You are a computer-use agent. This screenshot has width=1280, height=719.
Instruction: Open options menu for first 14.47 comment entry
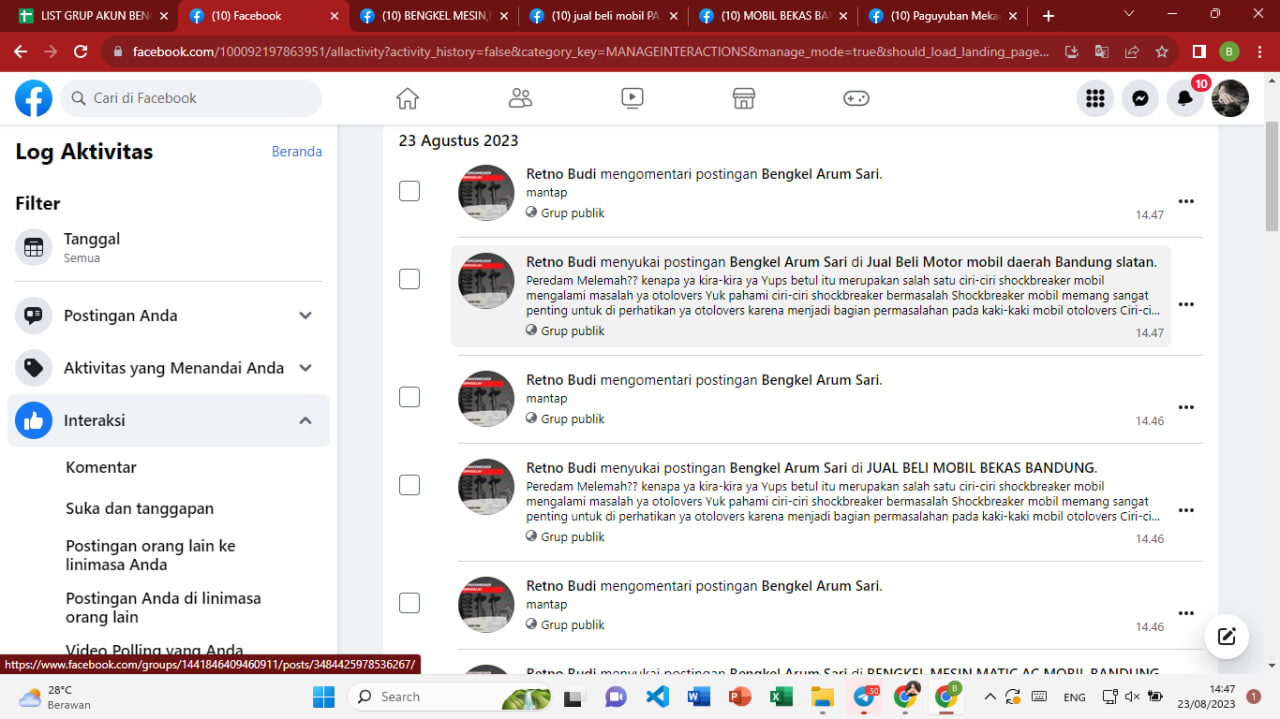pyautogui.click(x=1186, y=201)
